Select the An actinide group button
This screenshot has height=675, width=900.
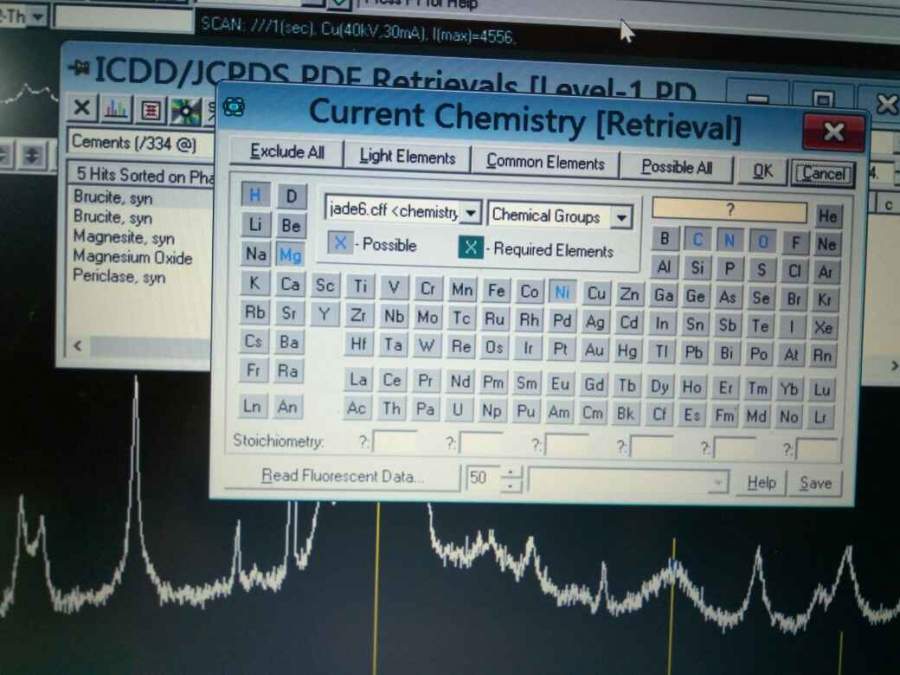[287, 407]
